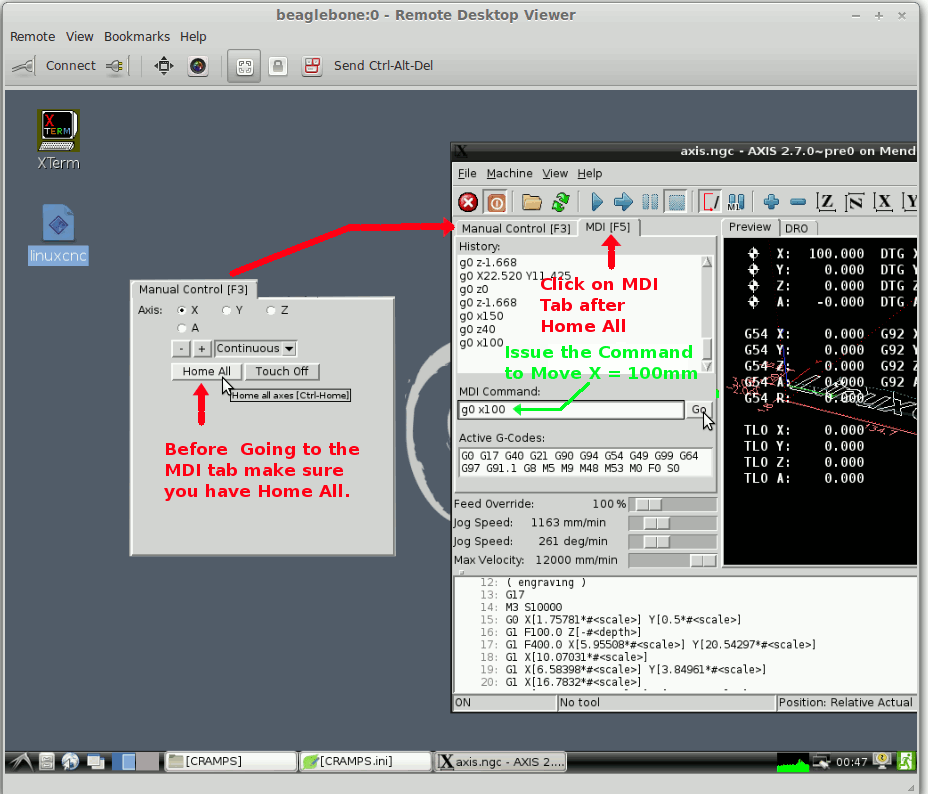Zoom in on the AXIS preview

771,202
